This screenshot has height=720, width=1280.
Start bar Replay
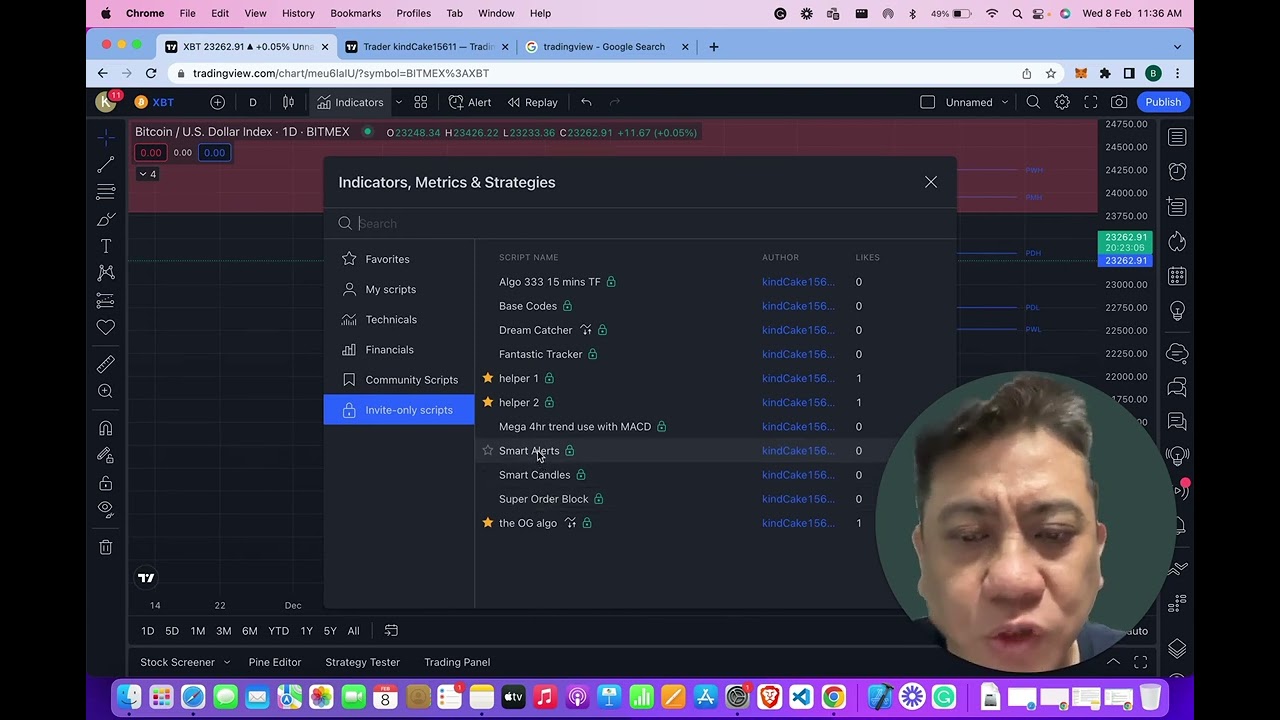coord(532,102)
